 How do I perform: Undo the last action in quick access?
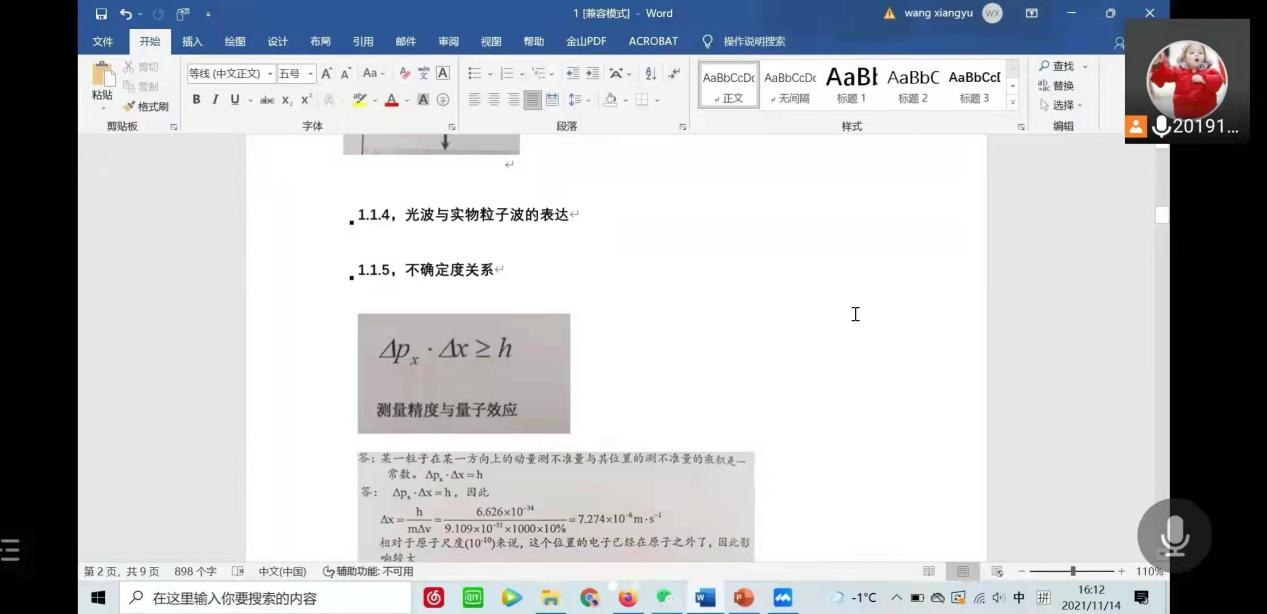[125, 14]
